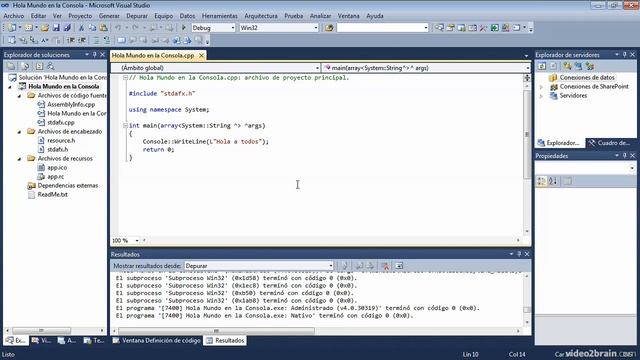Screen dimensions: 640x360
Task: Click the connect to server icon
Action: (578, 66)
